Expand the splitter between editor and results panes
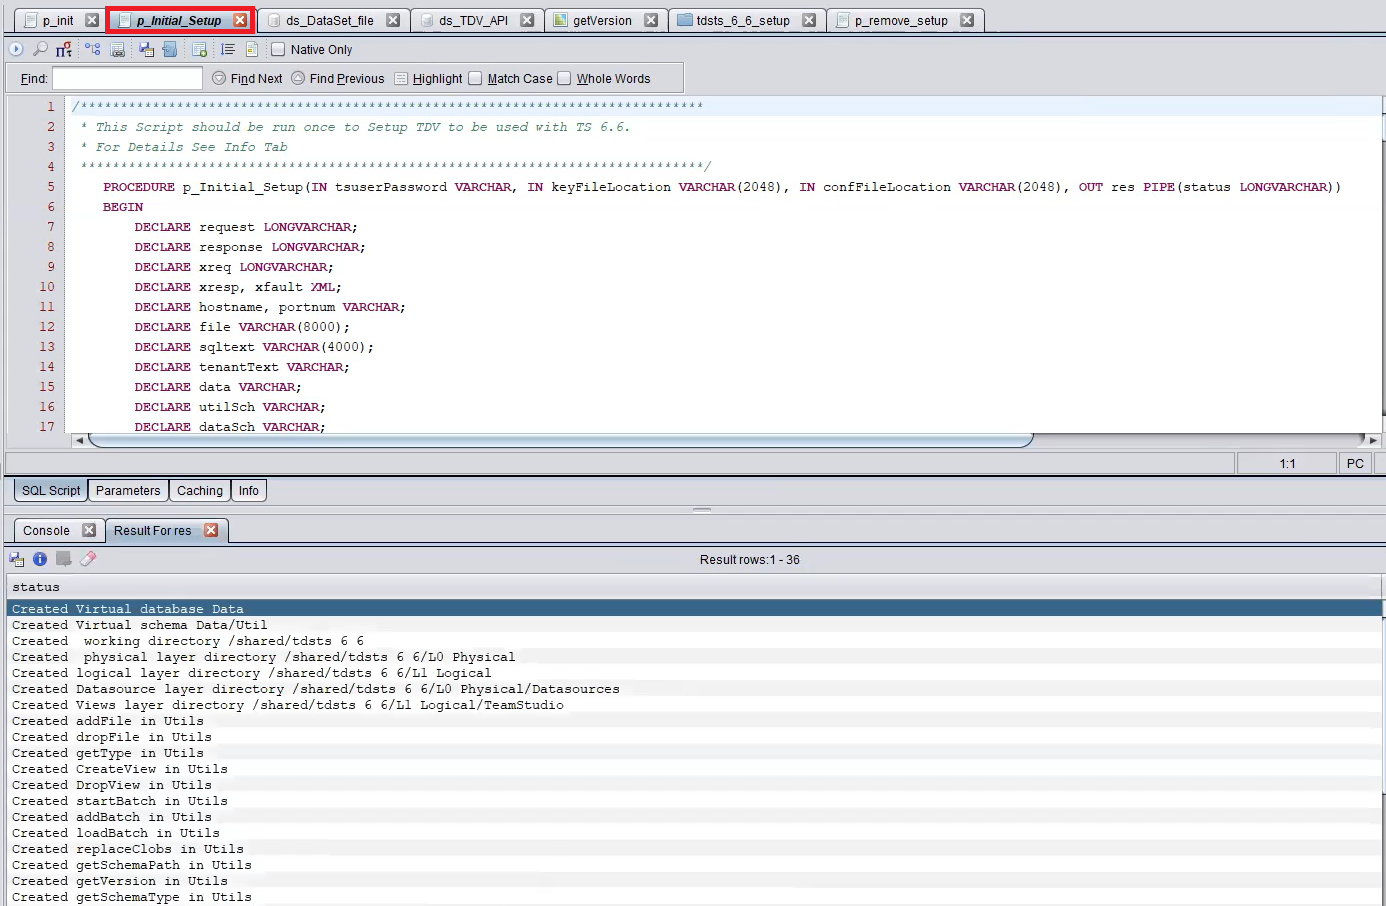The width and height of the screenshot is (1386, 906). (x=701, y=510)
